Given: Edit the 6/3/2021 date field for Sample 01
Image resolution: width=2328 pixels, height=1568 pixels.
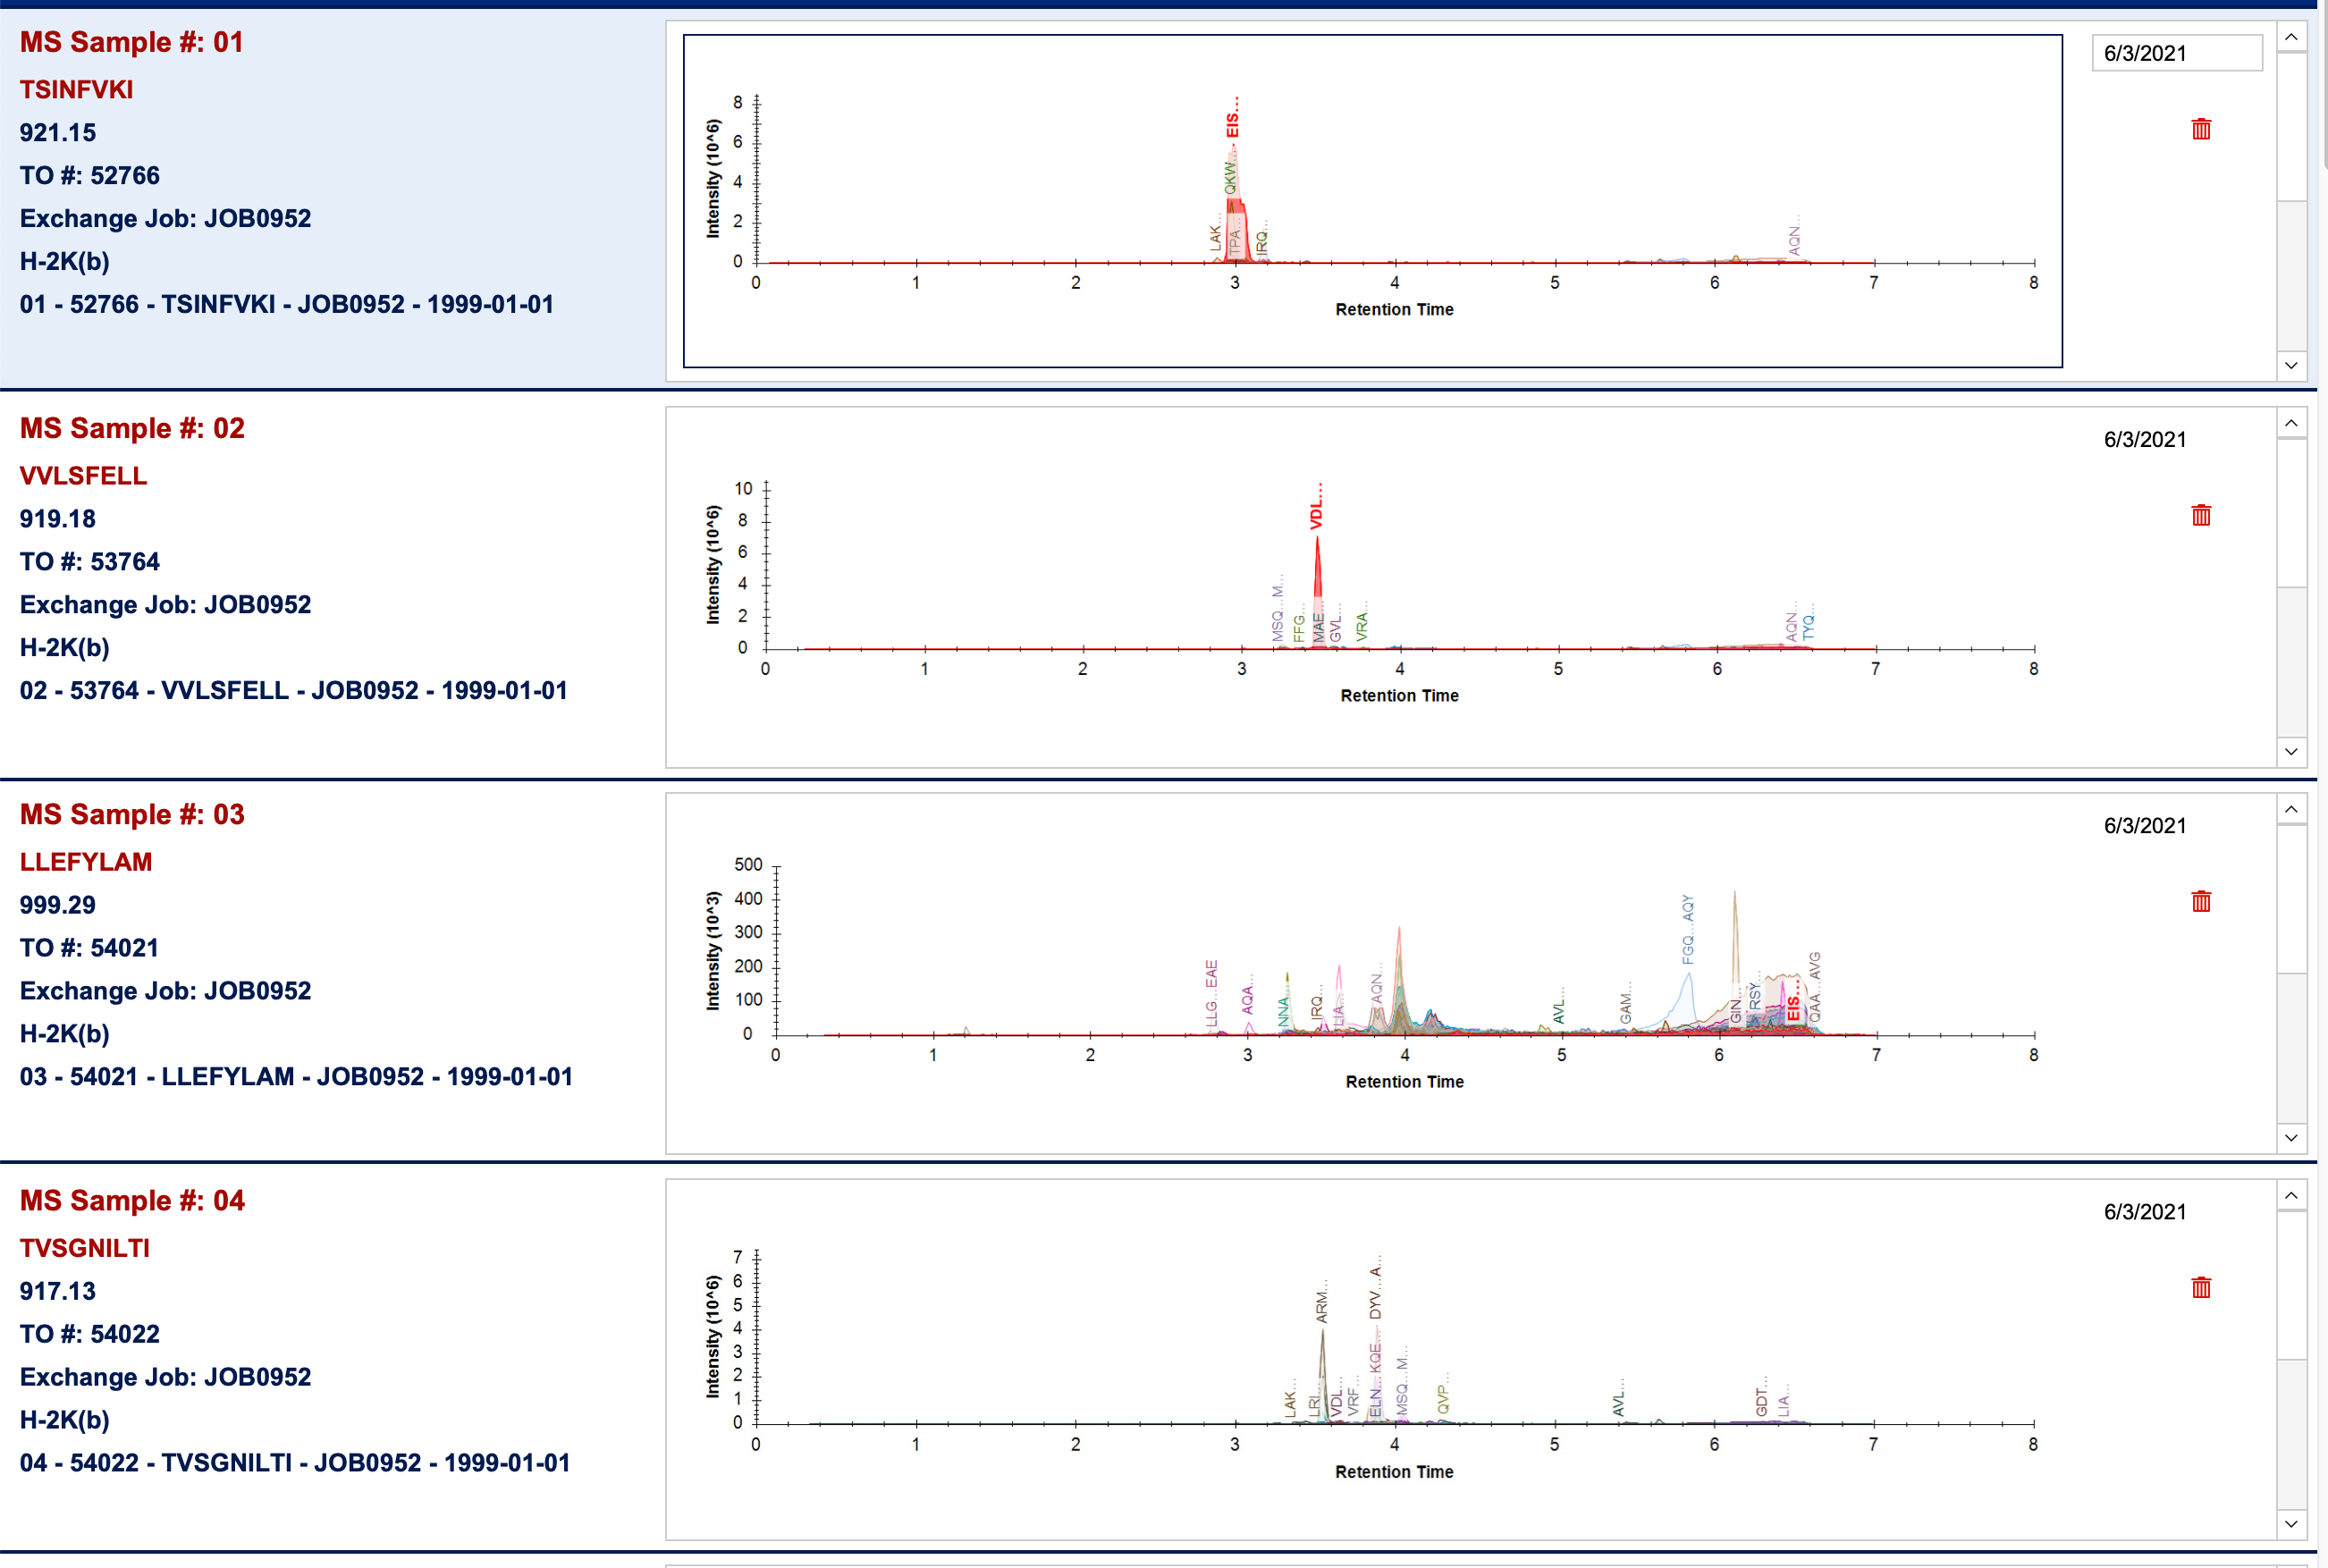Looking at the screenshot, I should coord(2176,53).
